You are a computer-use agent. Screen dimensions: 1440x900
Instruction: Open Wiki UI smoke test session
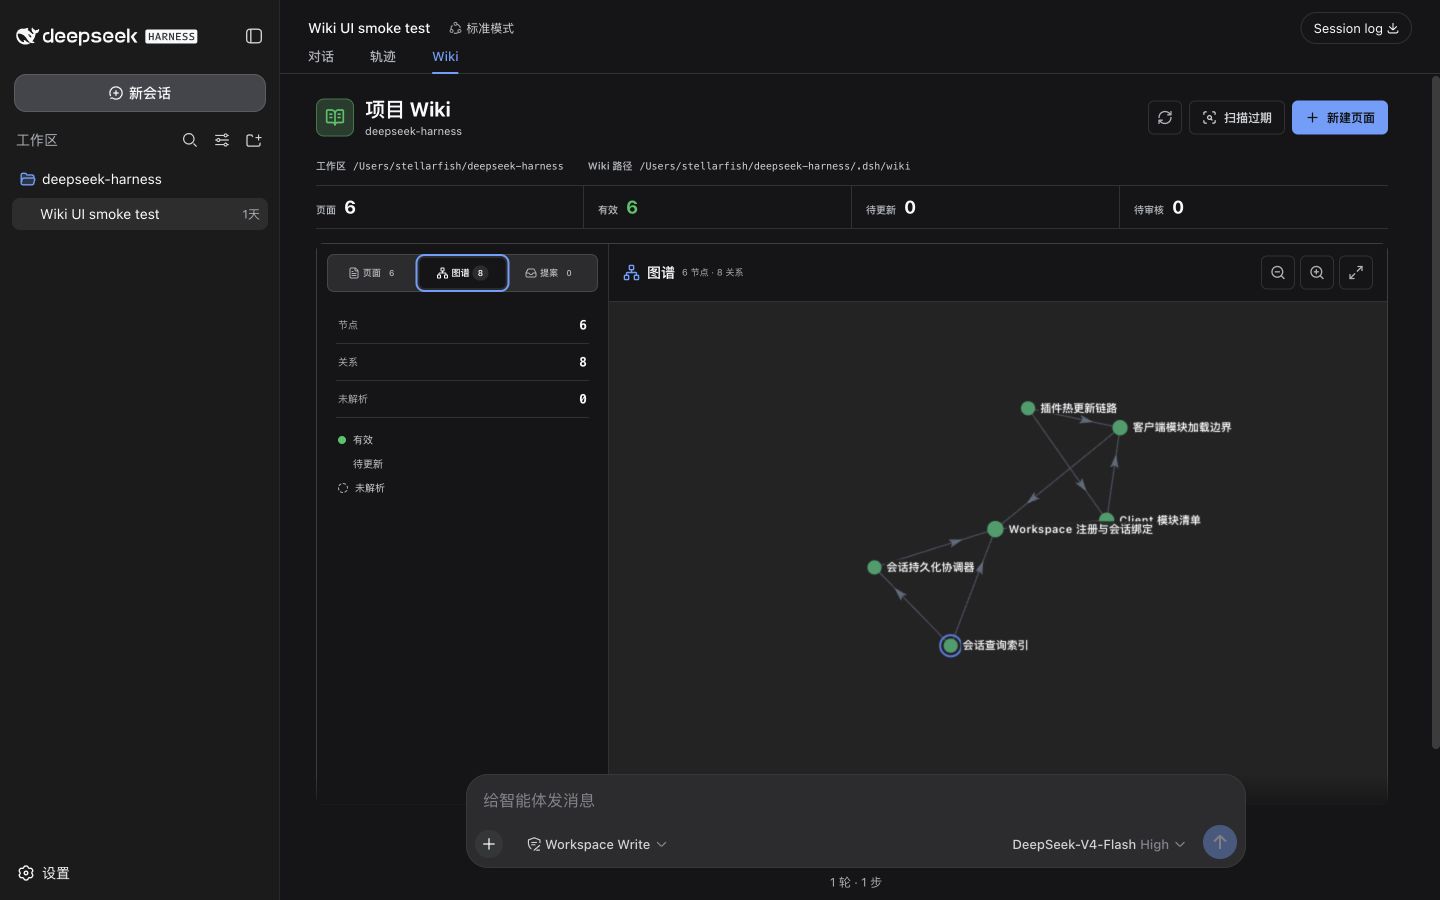(x=140, y=214)
